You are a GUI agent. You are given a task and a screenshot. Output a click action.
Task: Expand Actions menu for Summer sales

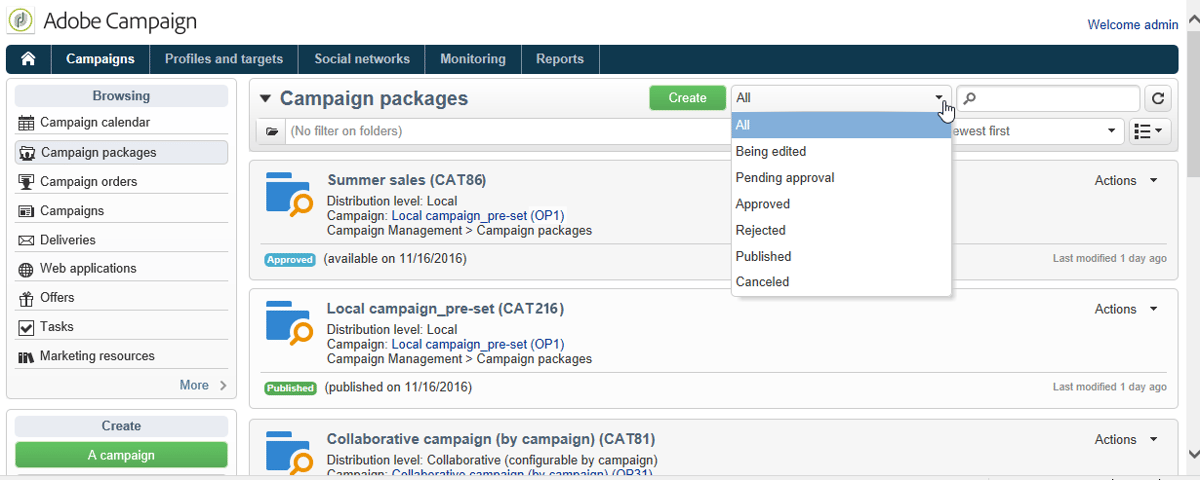pos(1126,181)
